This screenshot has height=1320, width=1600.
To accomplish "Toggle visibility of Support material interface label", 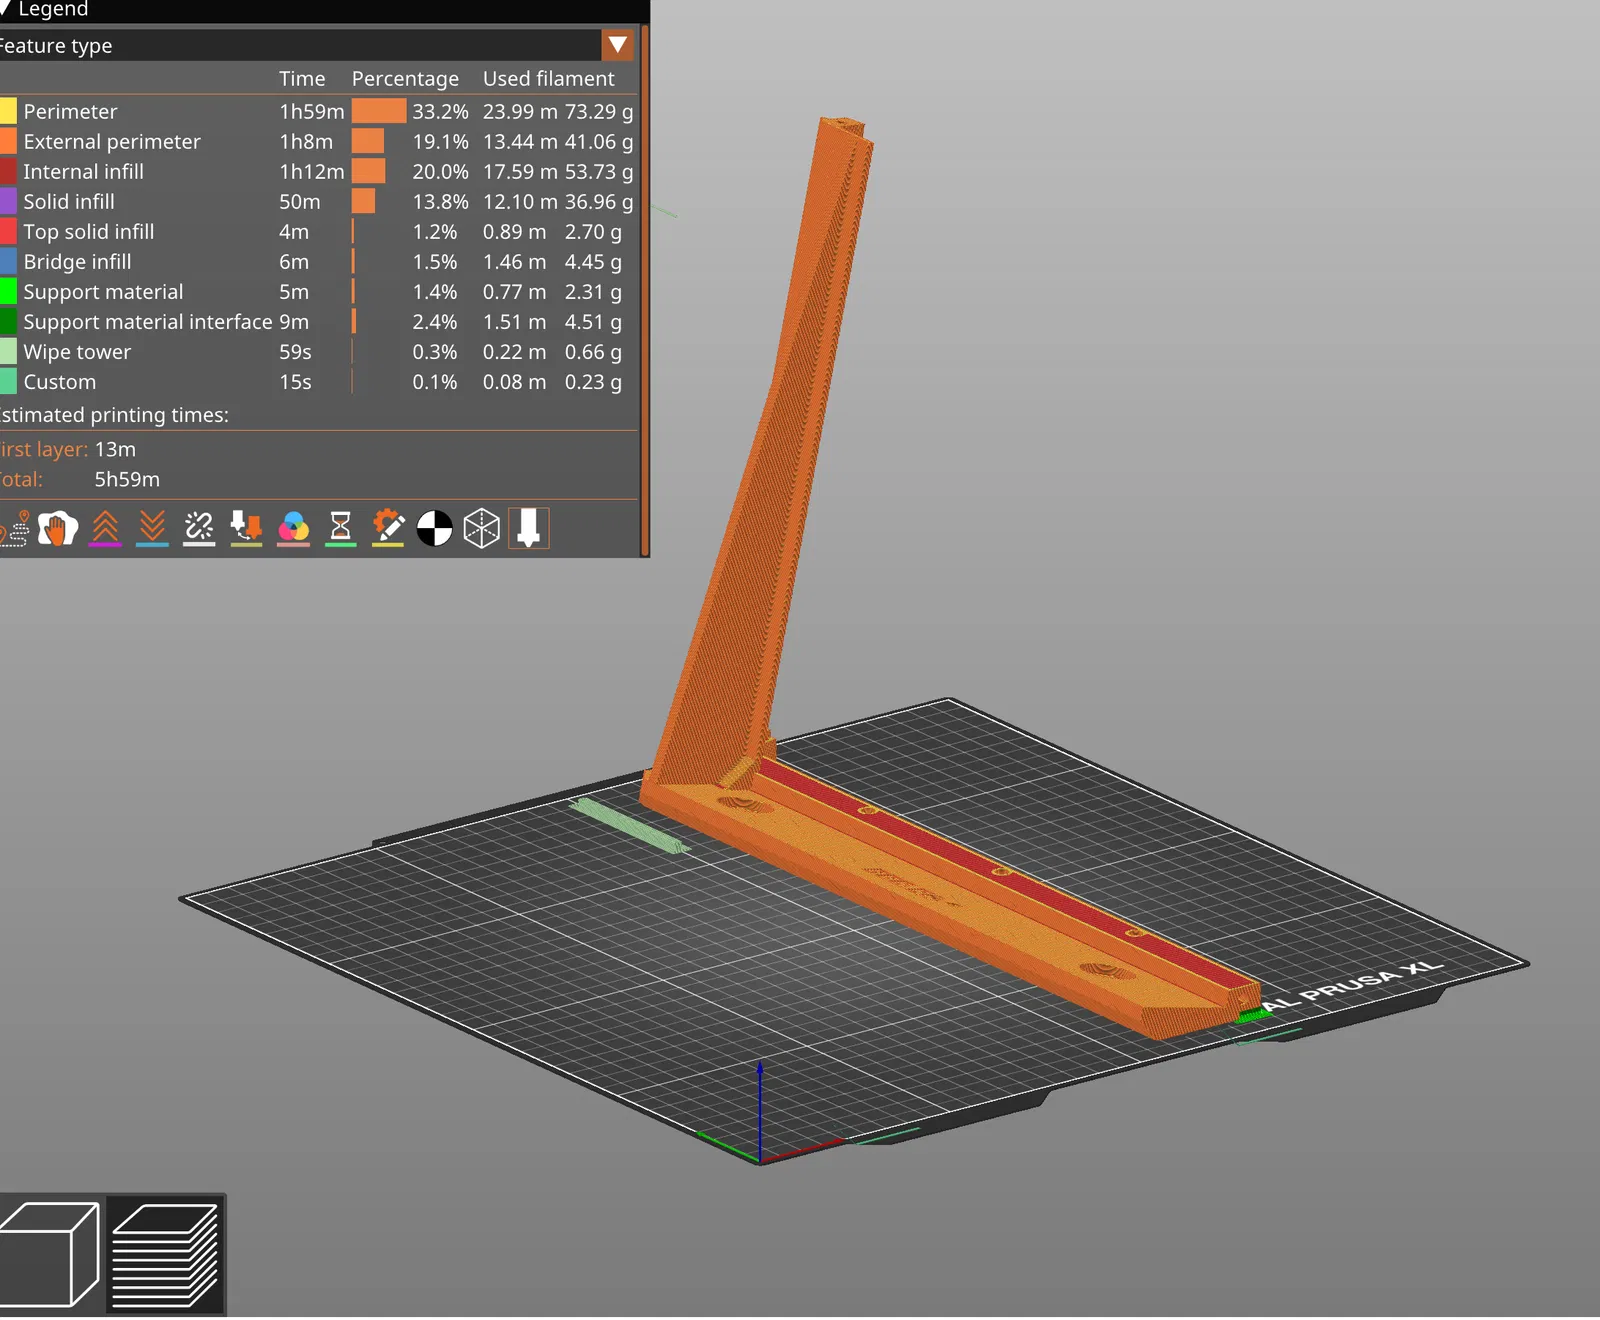I will [148, 321].
